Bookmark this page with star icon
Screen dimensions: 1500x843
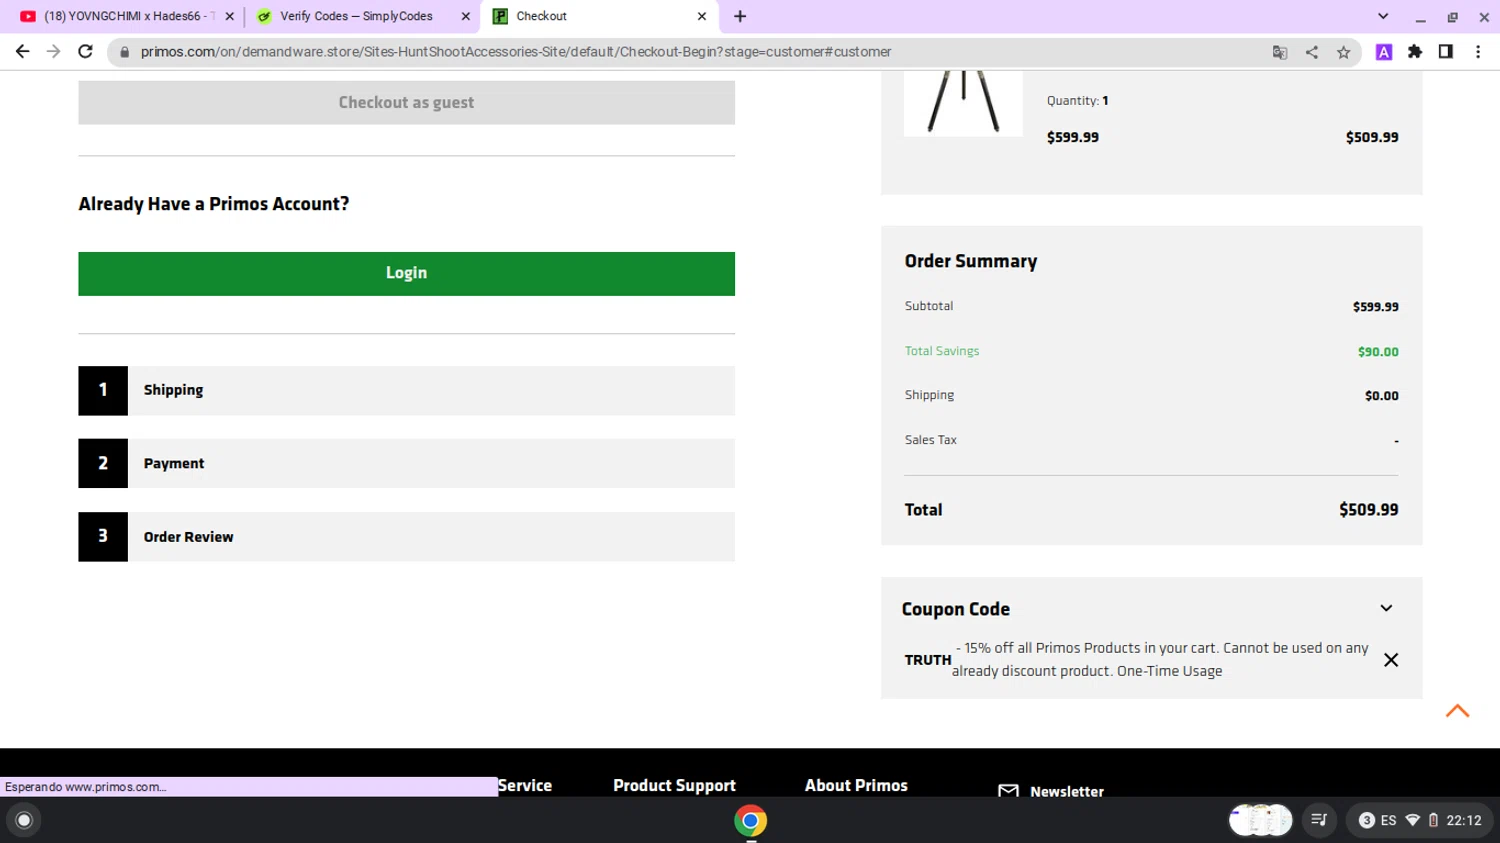pyautogui.click(x=1344, y=52)
